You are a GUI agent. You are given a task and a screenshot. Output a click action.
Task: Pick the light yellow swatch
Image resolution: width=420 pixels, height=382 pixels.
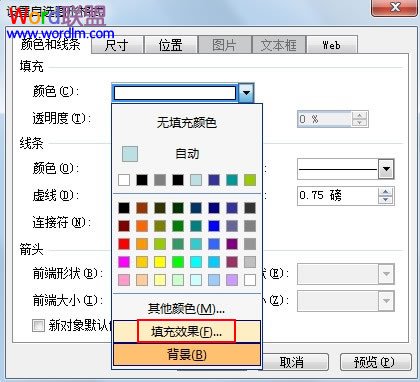(x=160, y=280)
